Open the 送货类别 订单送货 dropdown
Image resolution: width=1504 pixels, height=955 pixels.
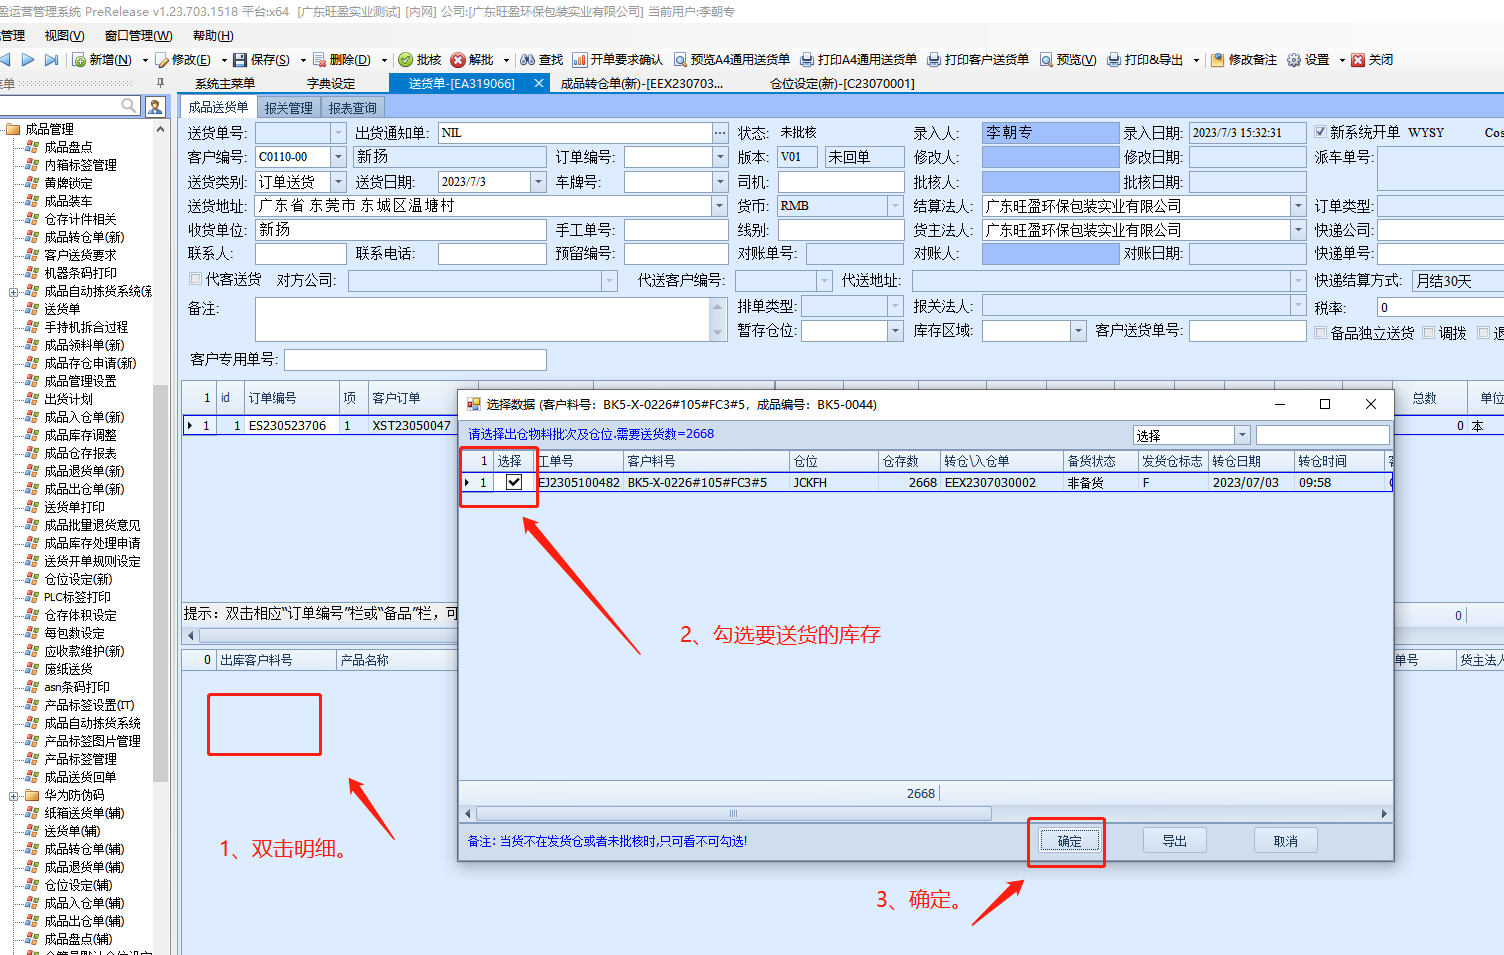pyautogui.click(x=338, y=181)
